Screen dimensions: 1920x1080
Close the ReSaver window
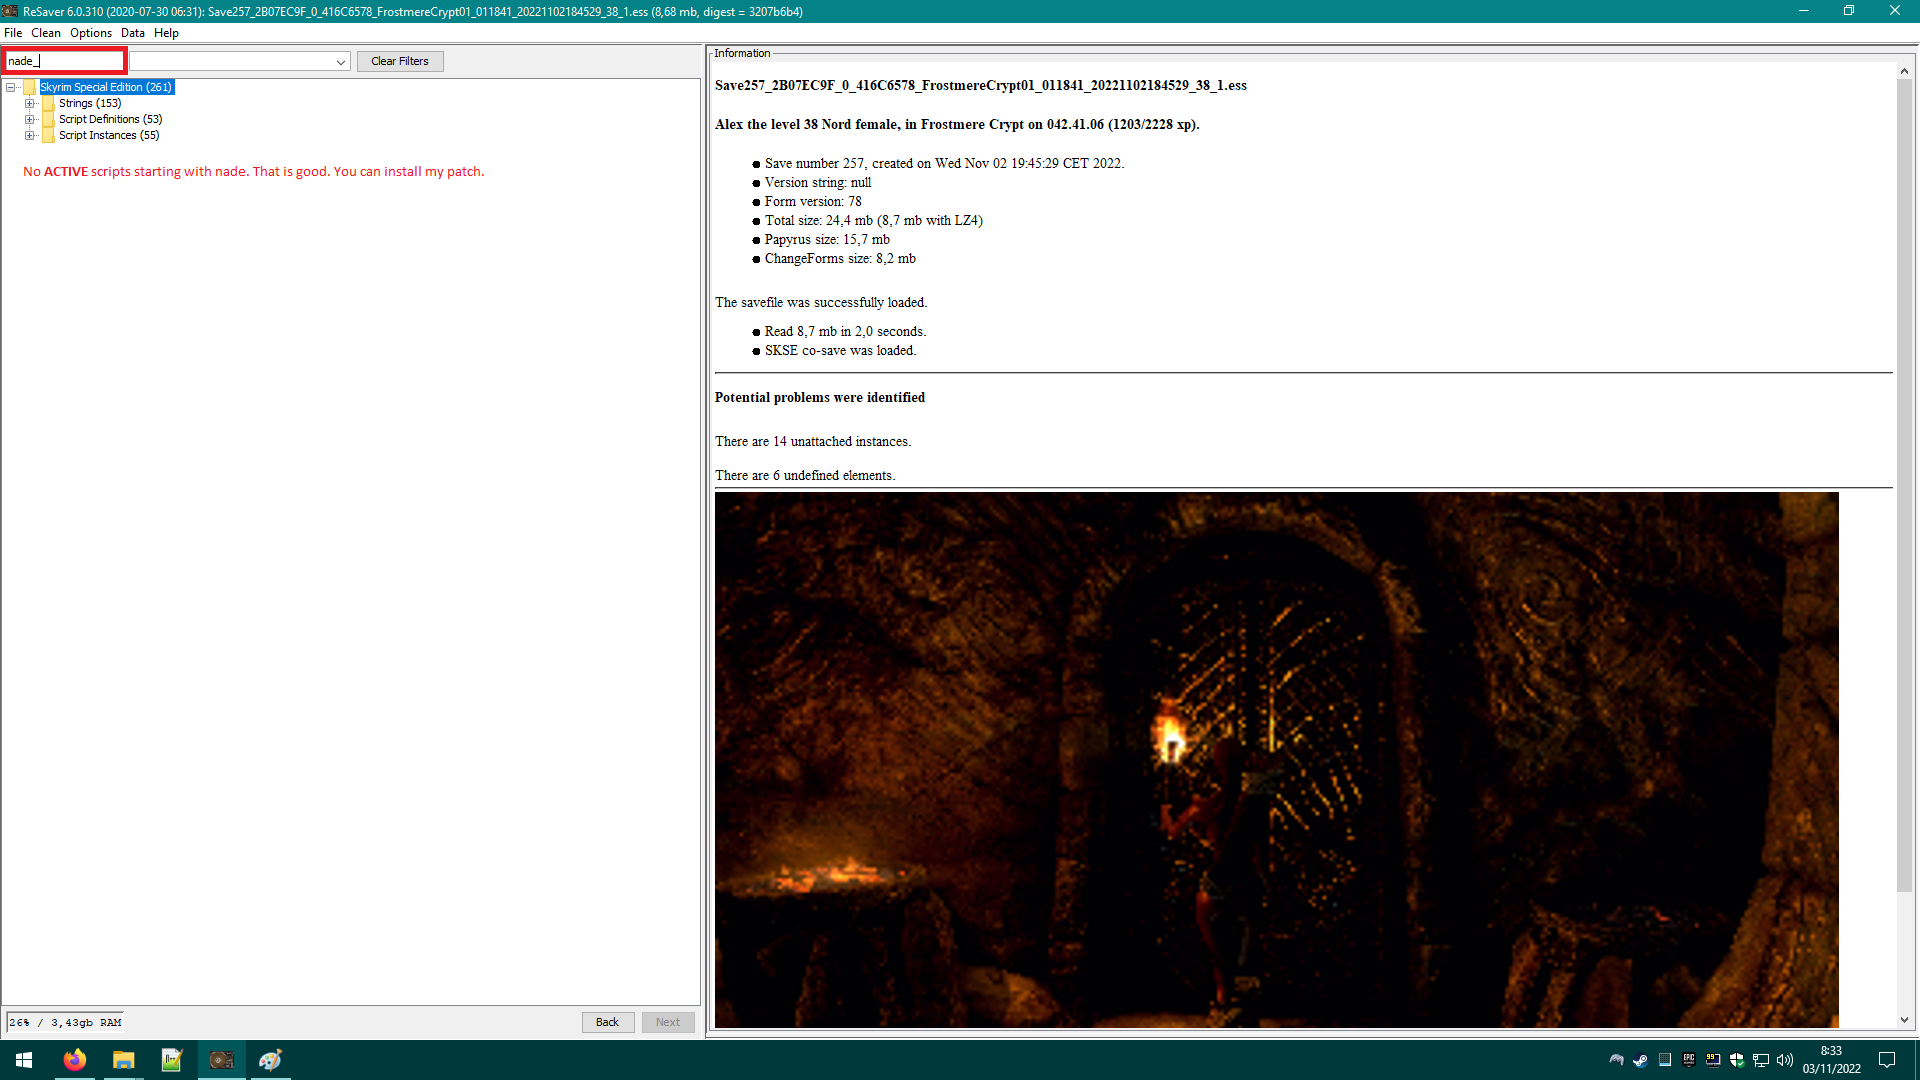click(1895, 11)
